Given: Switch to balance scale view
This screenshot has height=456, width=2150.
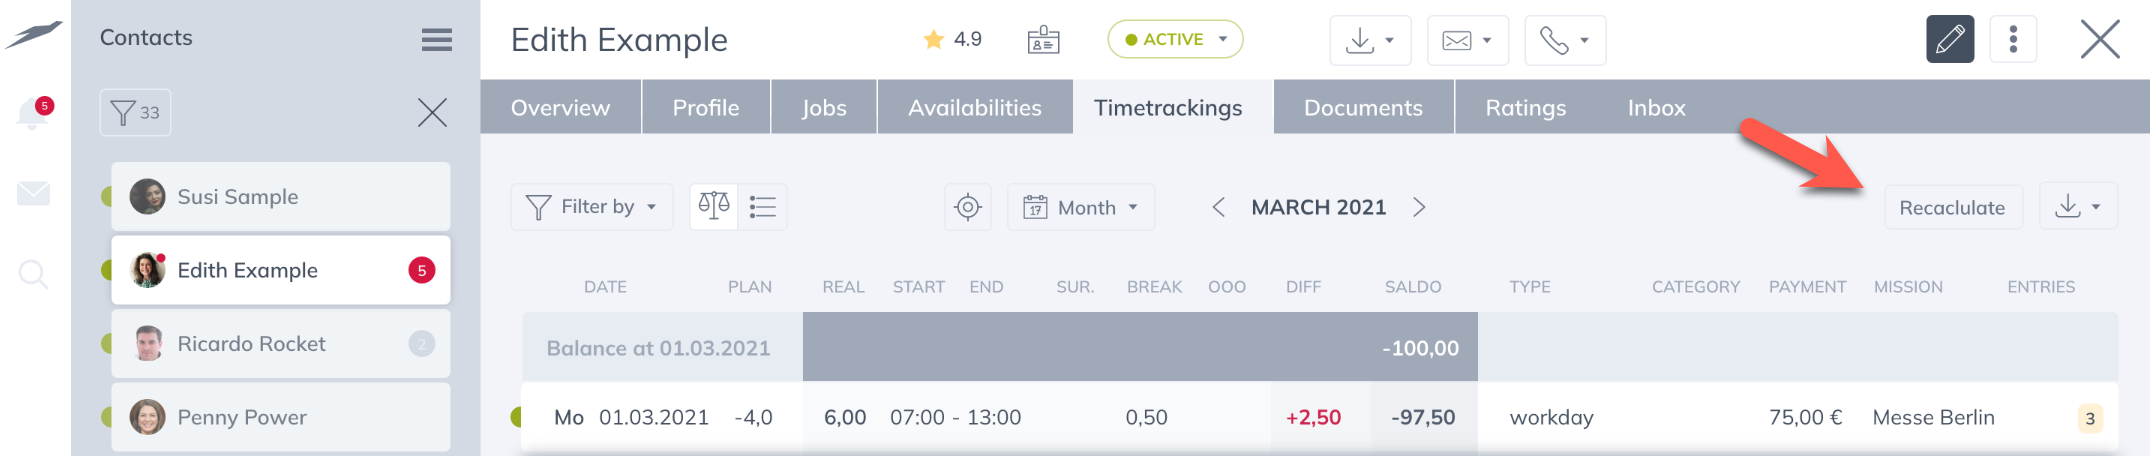Looking at the screenshot, I should [x=714, y=207].
